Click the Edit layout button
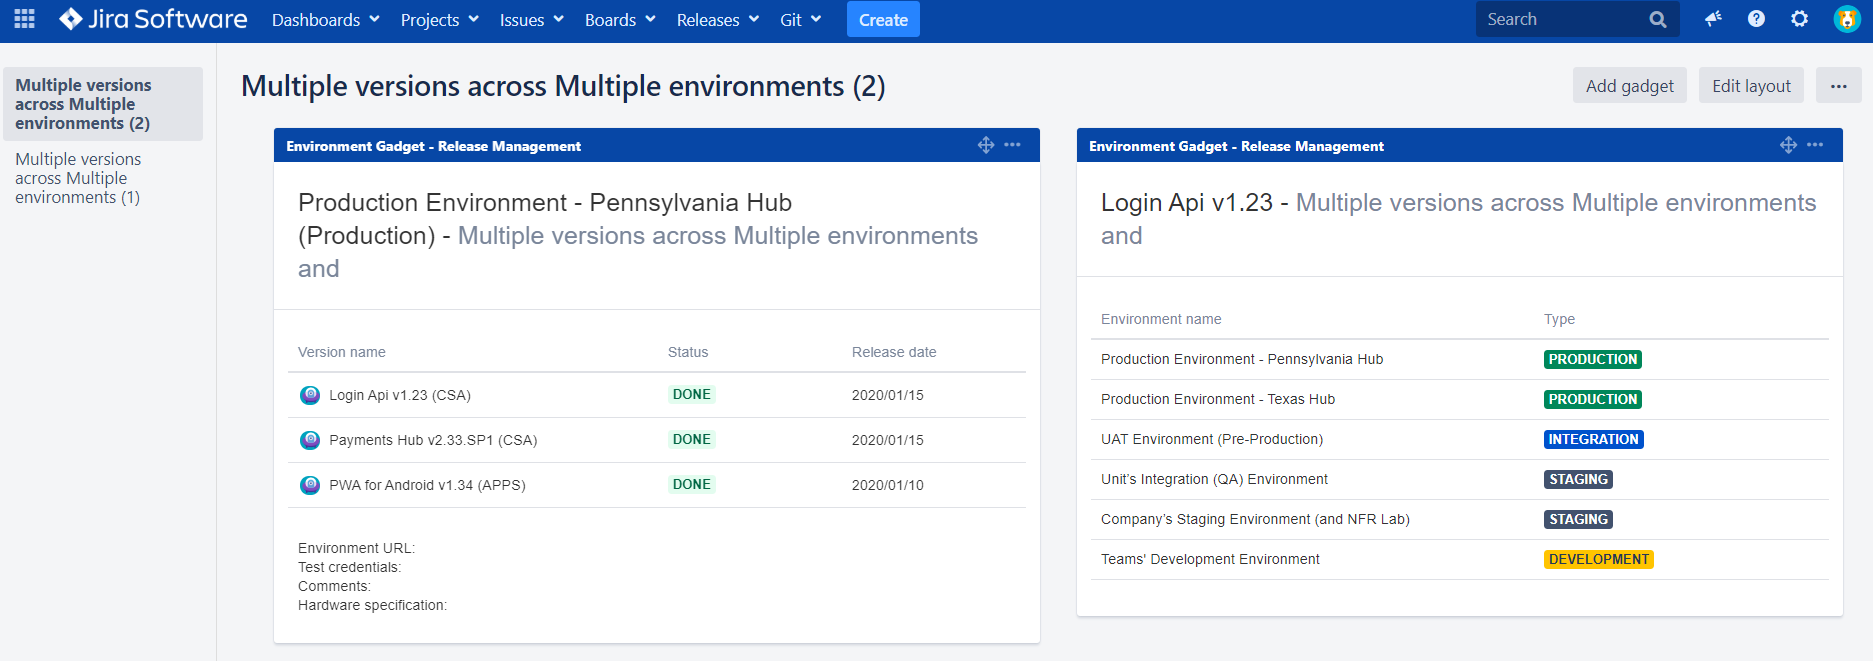 point(1751,86)
